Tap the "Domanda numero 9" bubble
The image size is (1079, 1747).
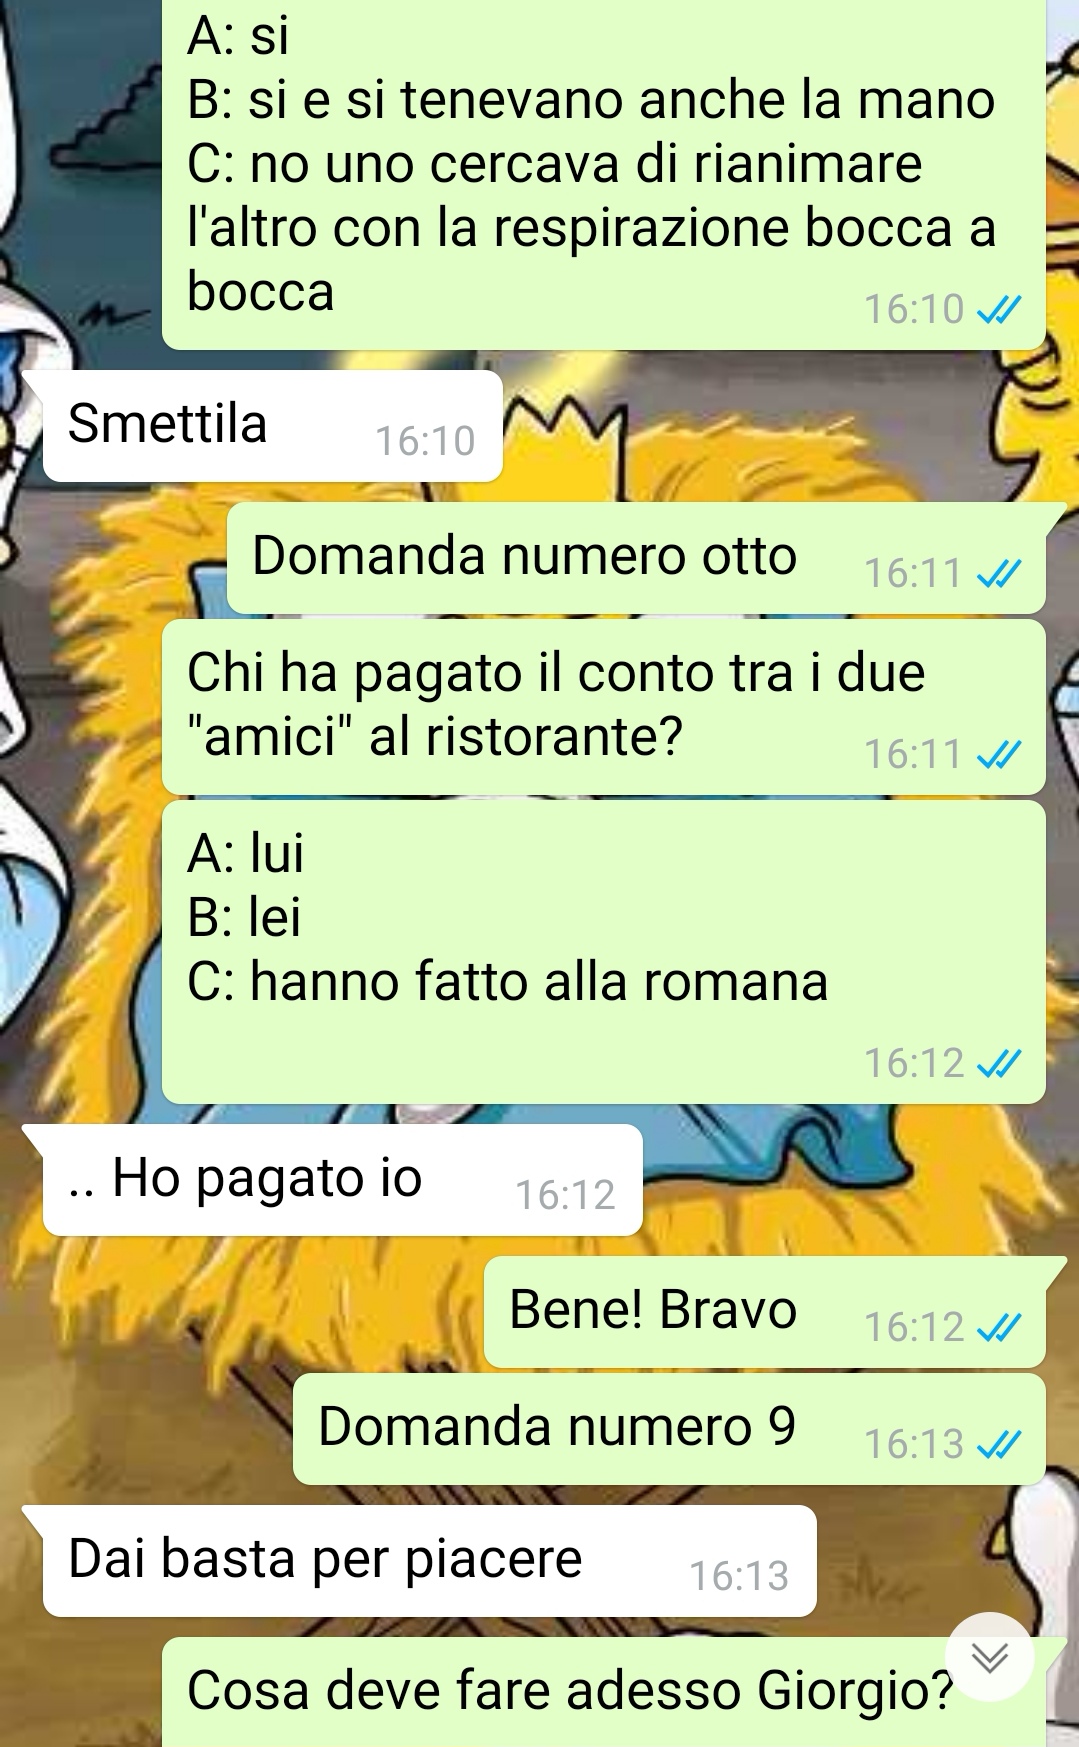coord(669,1429)
